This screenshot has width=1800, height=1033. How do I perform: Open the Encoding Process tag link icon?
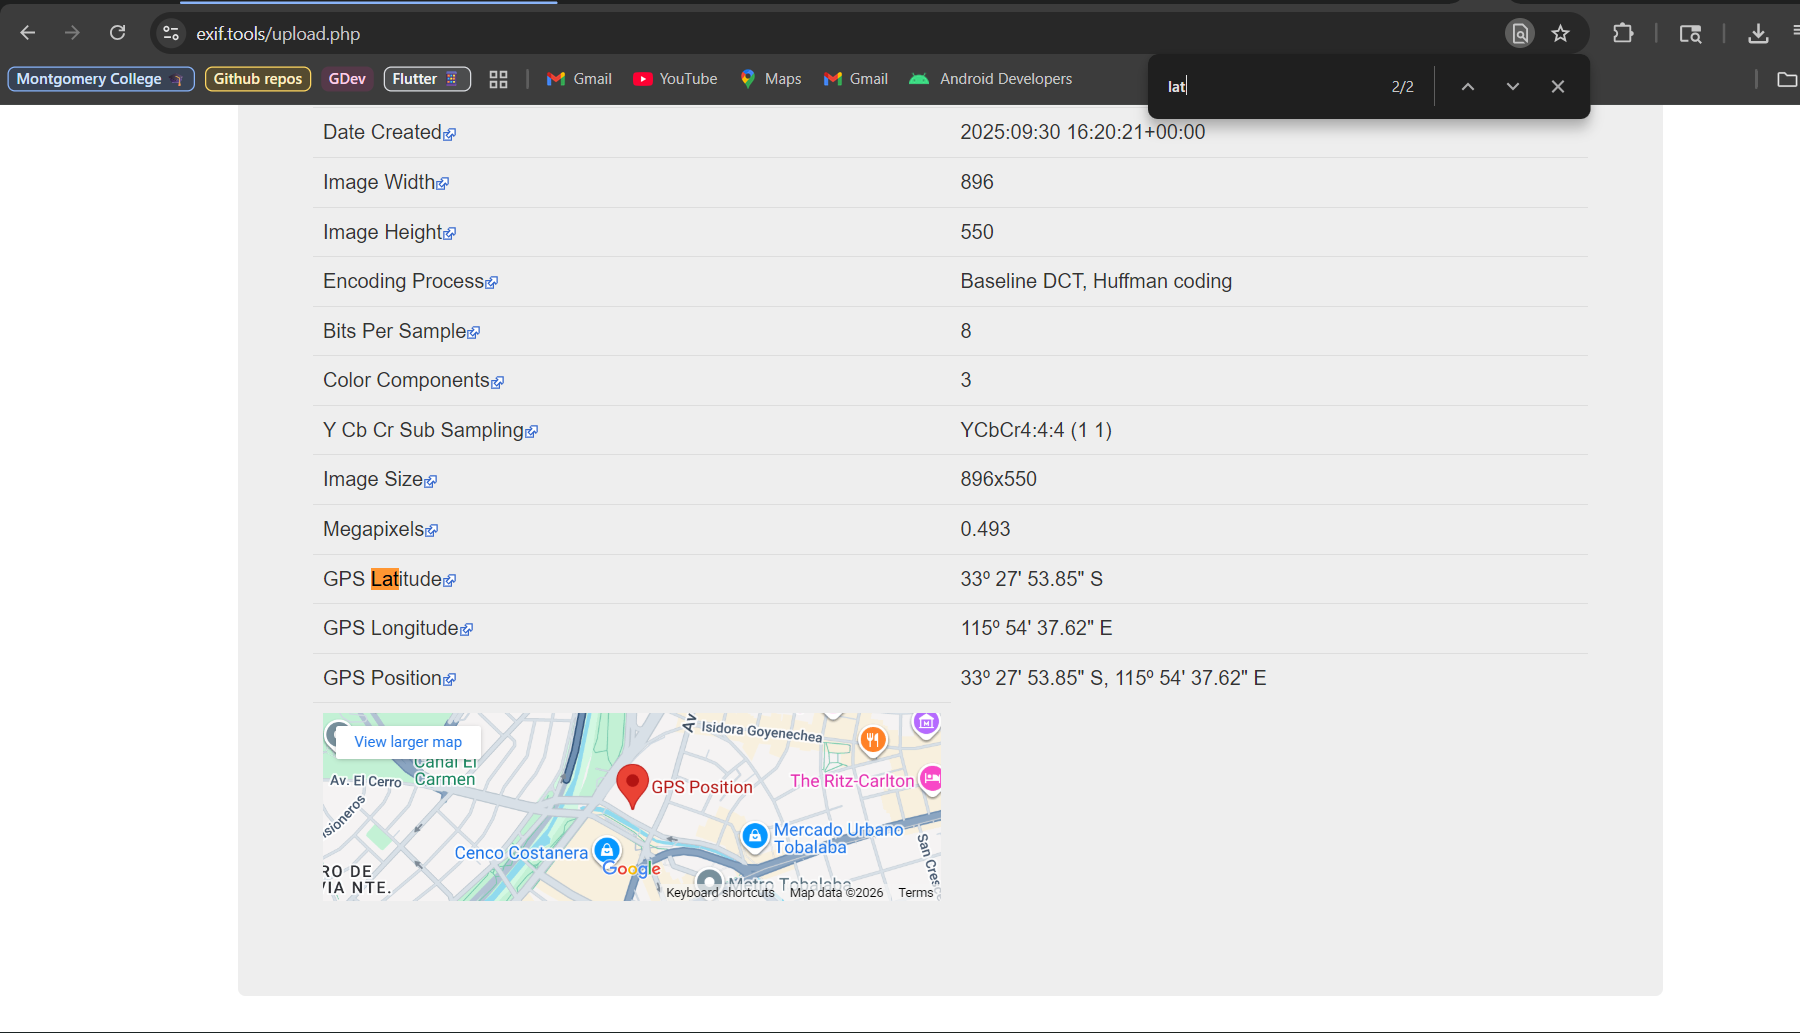point(492,283)
